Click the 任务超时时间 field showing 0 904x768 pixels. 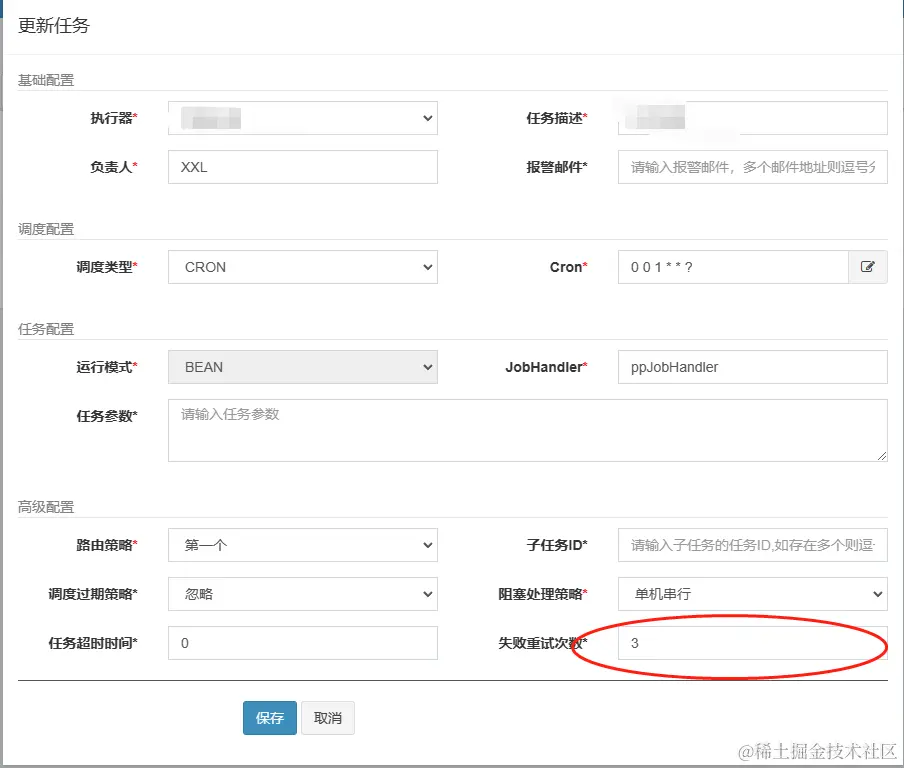(303, 643)
